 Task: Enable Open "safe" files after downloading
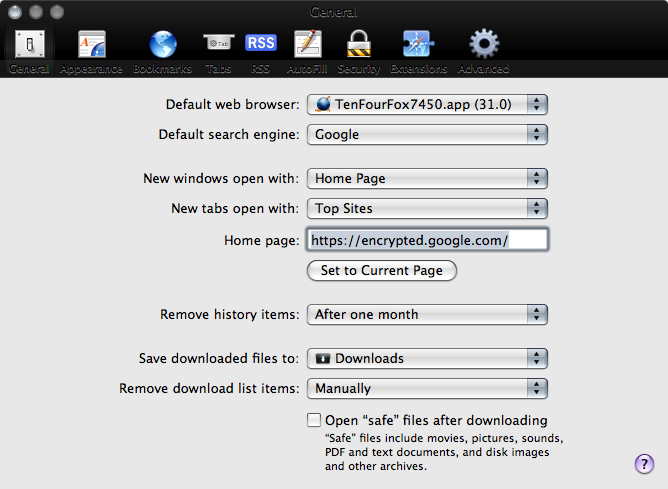coord(314,420)
